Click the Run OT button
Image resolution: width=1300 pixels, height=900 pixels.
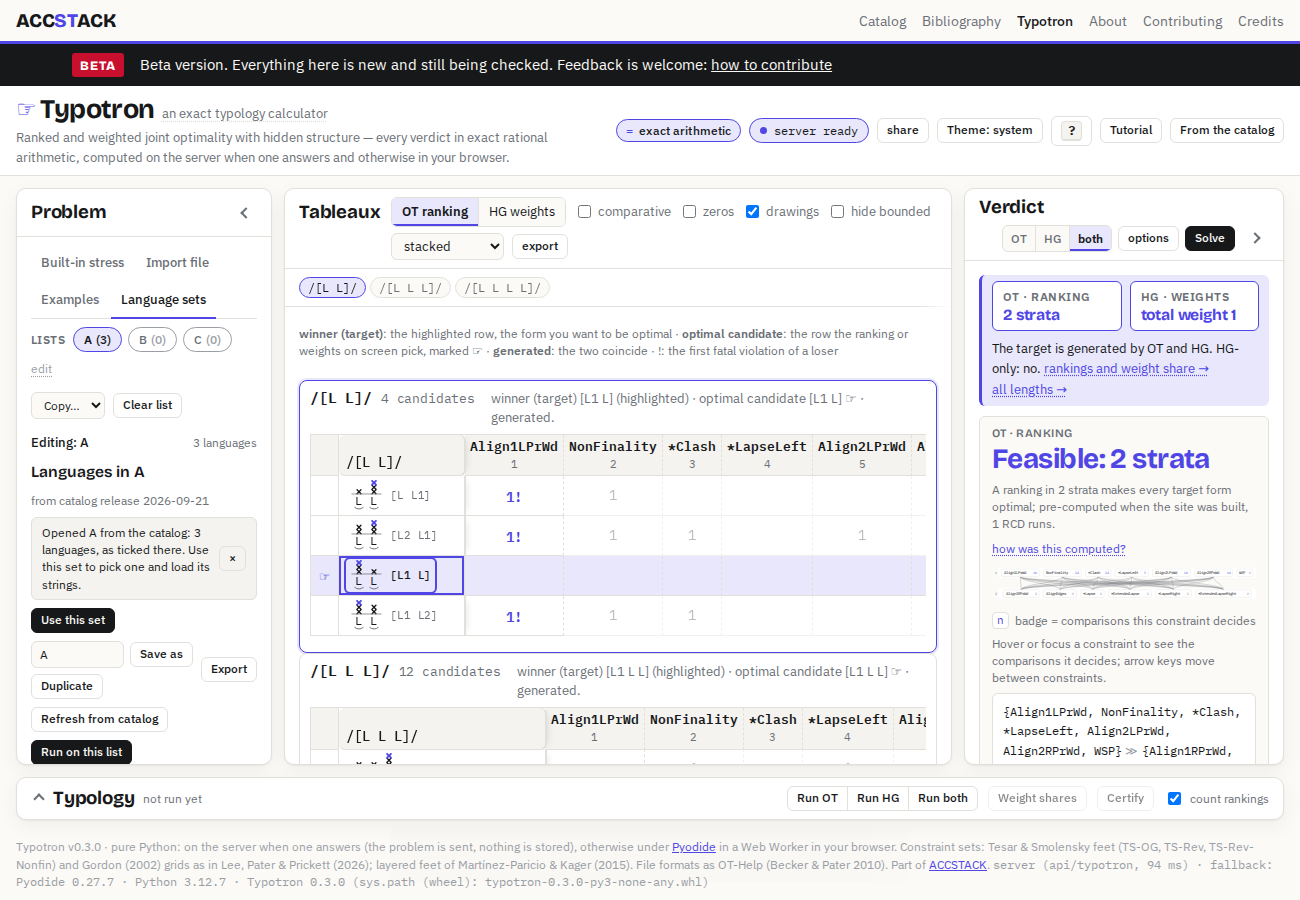[x=818, y=798]
